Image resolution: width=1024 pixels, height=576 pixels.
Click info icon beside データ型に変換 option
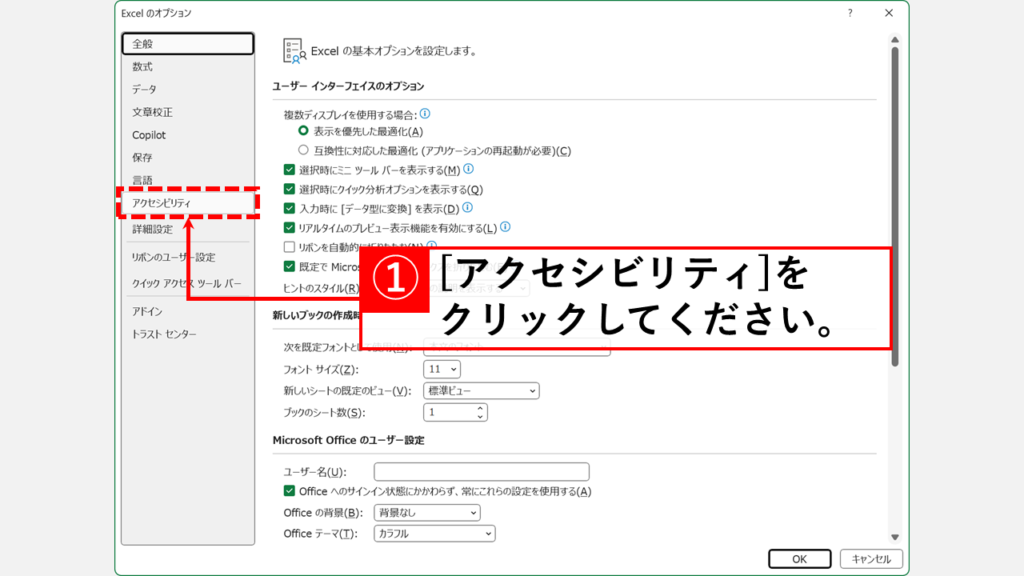[x=467, y=208]
